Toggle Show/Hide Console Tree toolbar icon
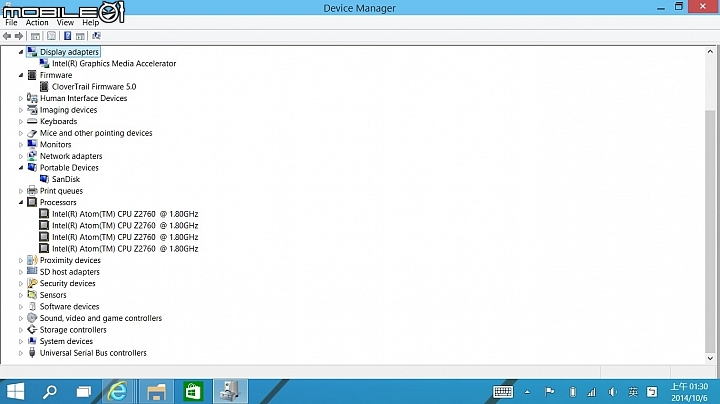The image size is (720, 404). pos(35,36)
